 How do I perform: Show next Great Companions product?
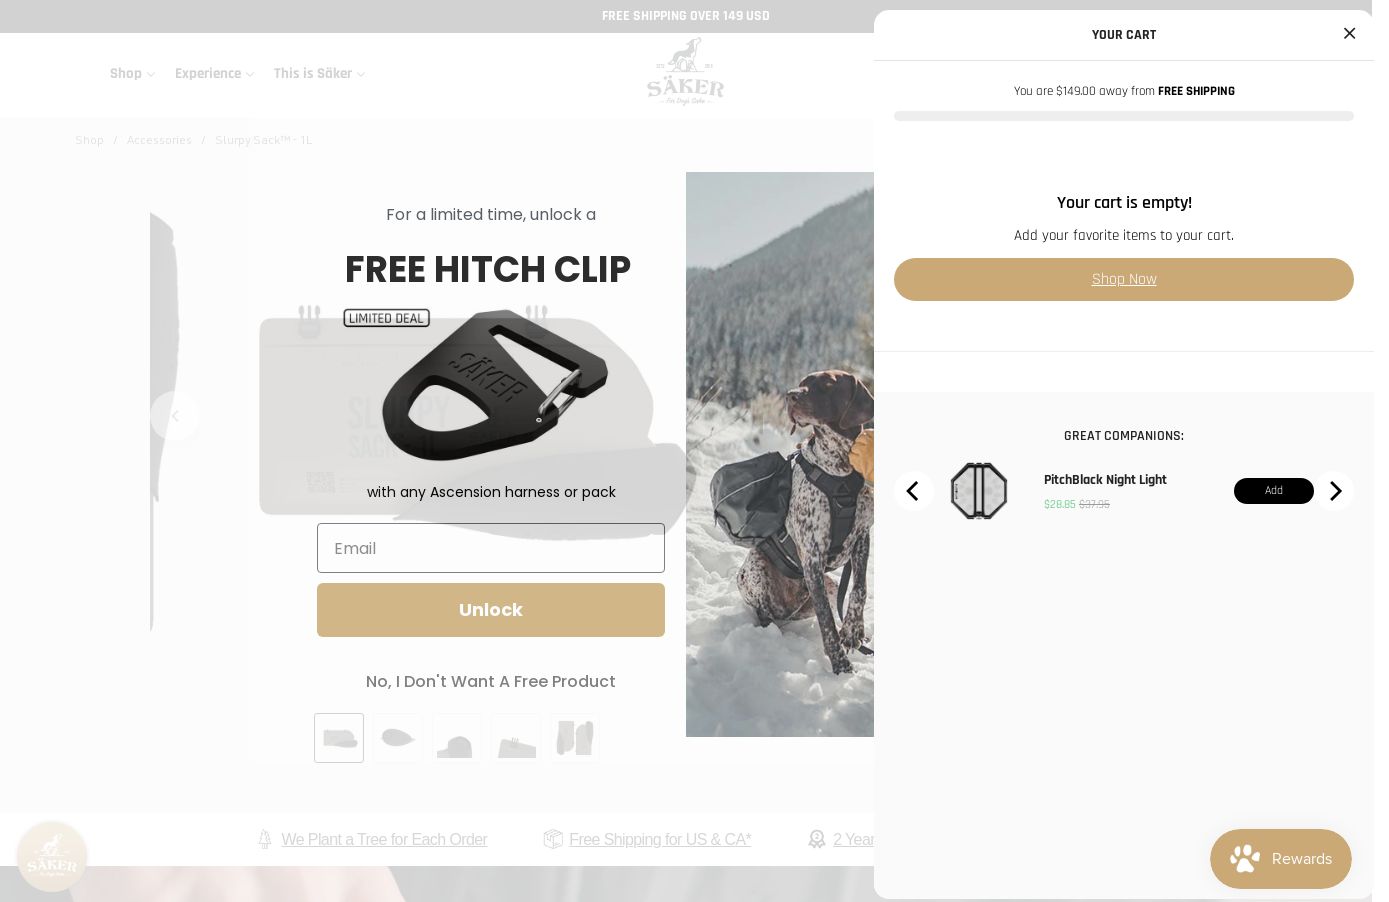click(x=1334, y=491)
